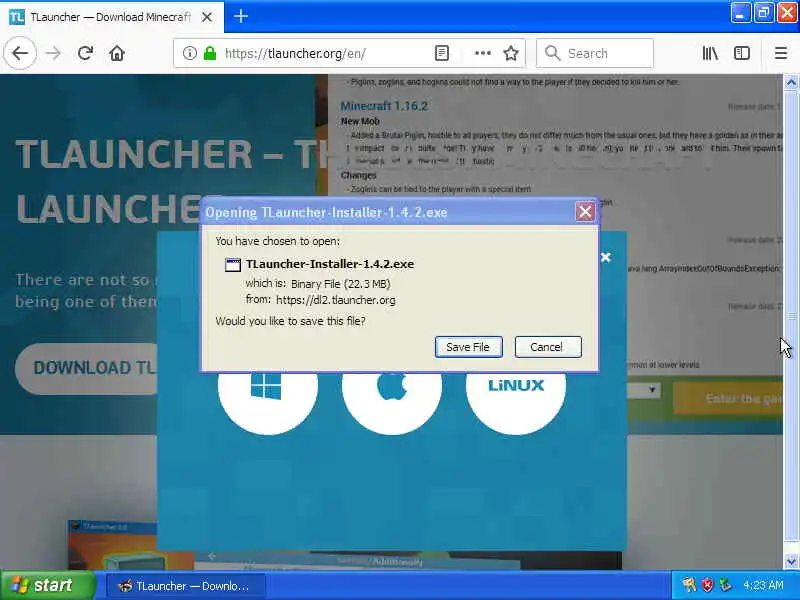Open the Firefox hamburger menu
Viewport: 800px width, 600px height.
[x=781, y=53]
